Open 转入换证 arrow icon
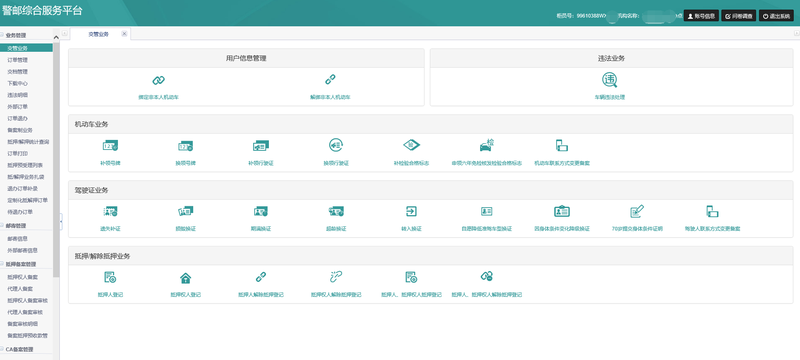Viewport: 800px width, 360px height. (x=411, y=211)
